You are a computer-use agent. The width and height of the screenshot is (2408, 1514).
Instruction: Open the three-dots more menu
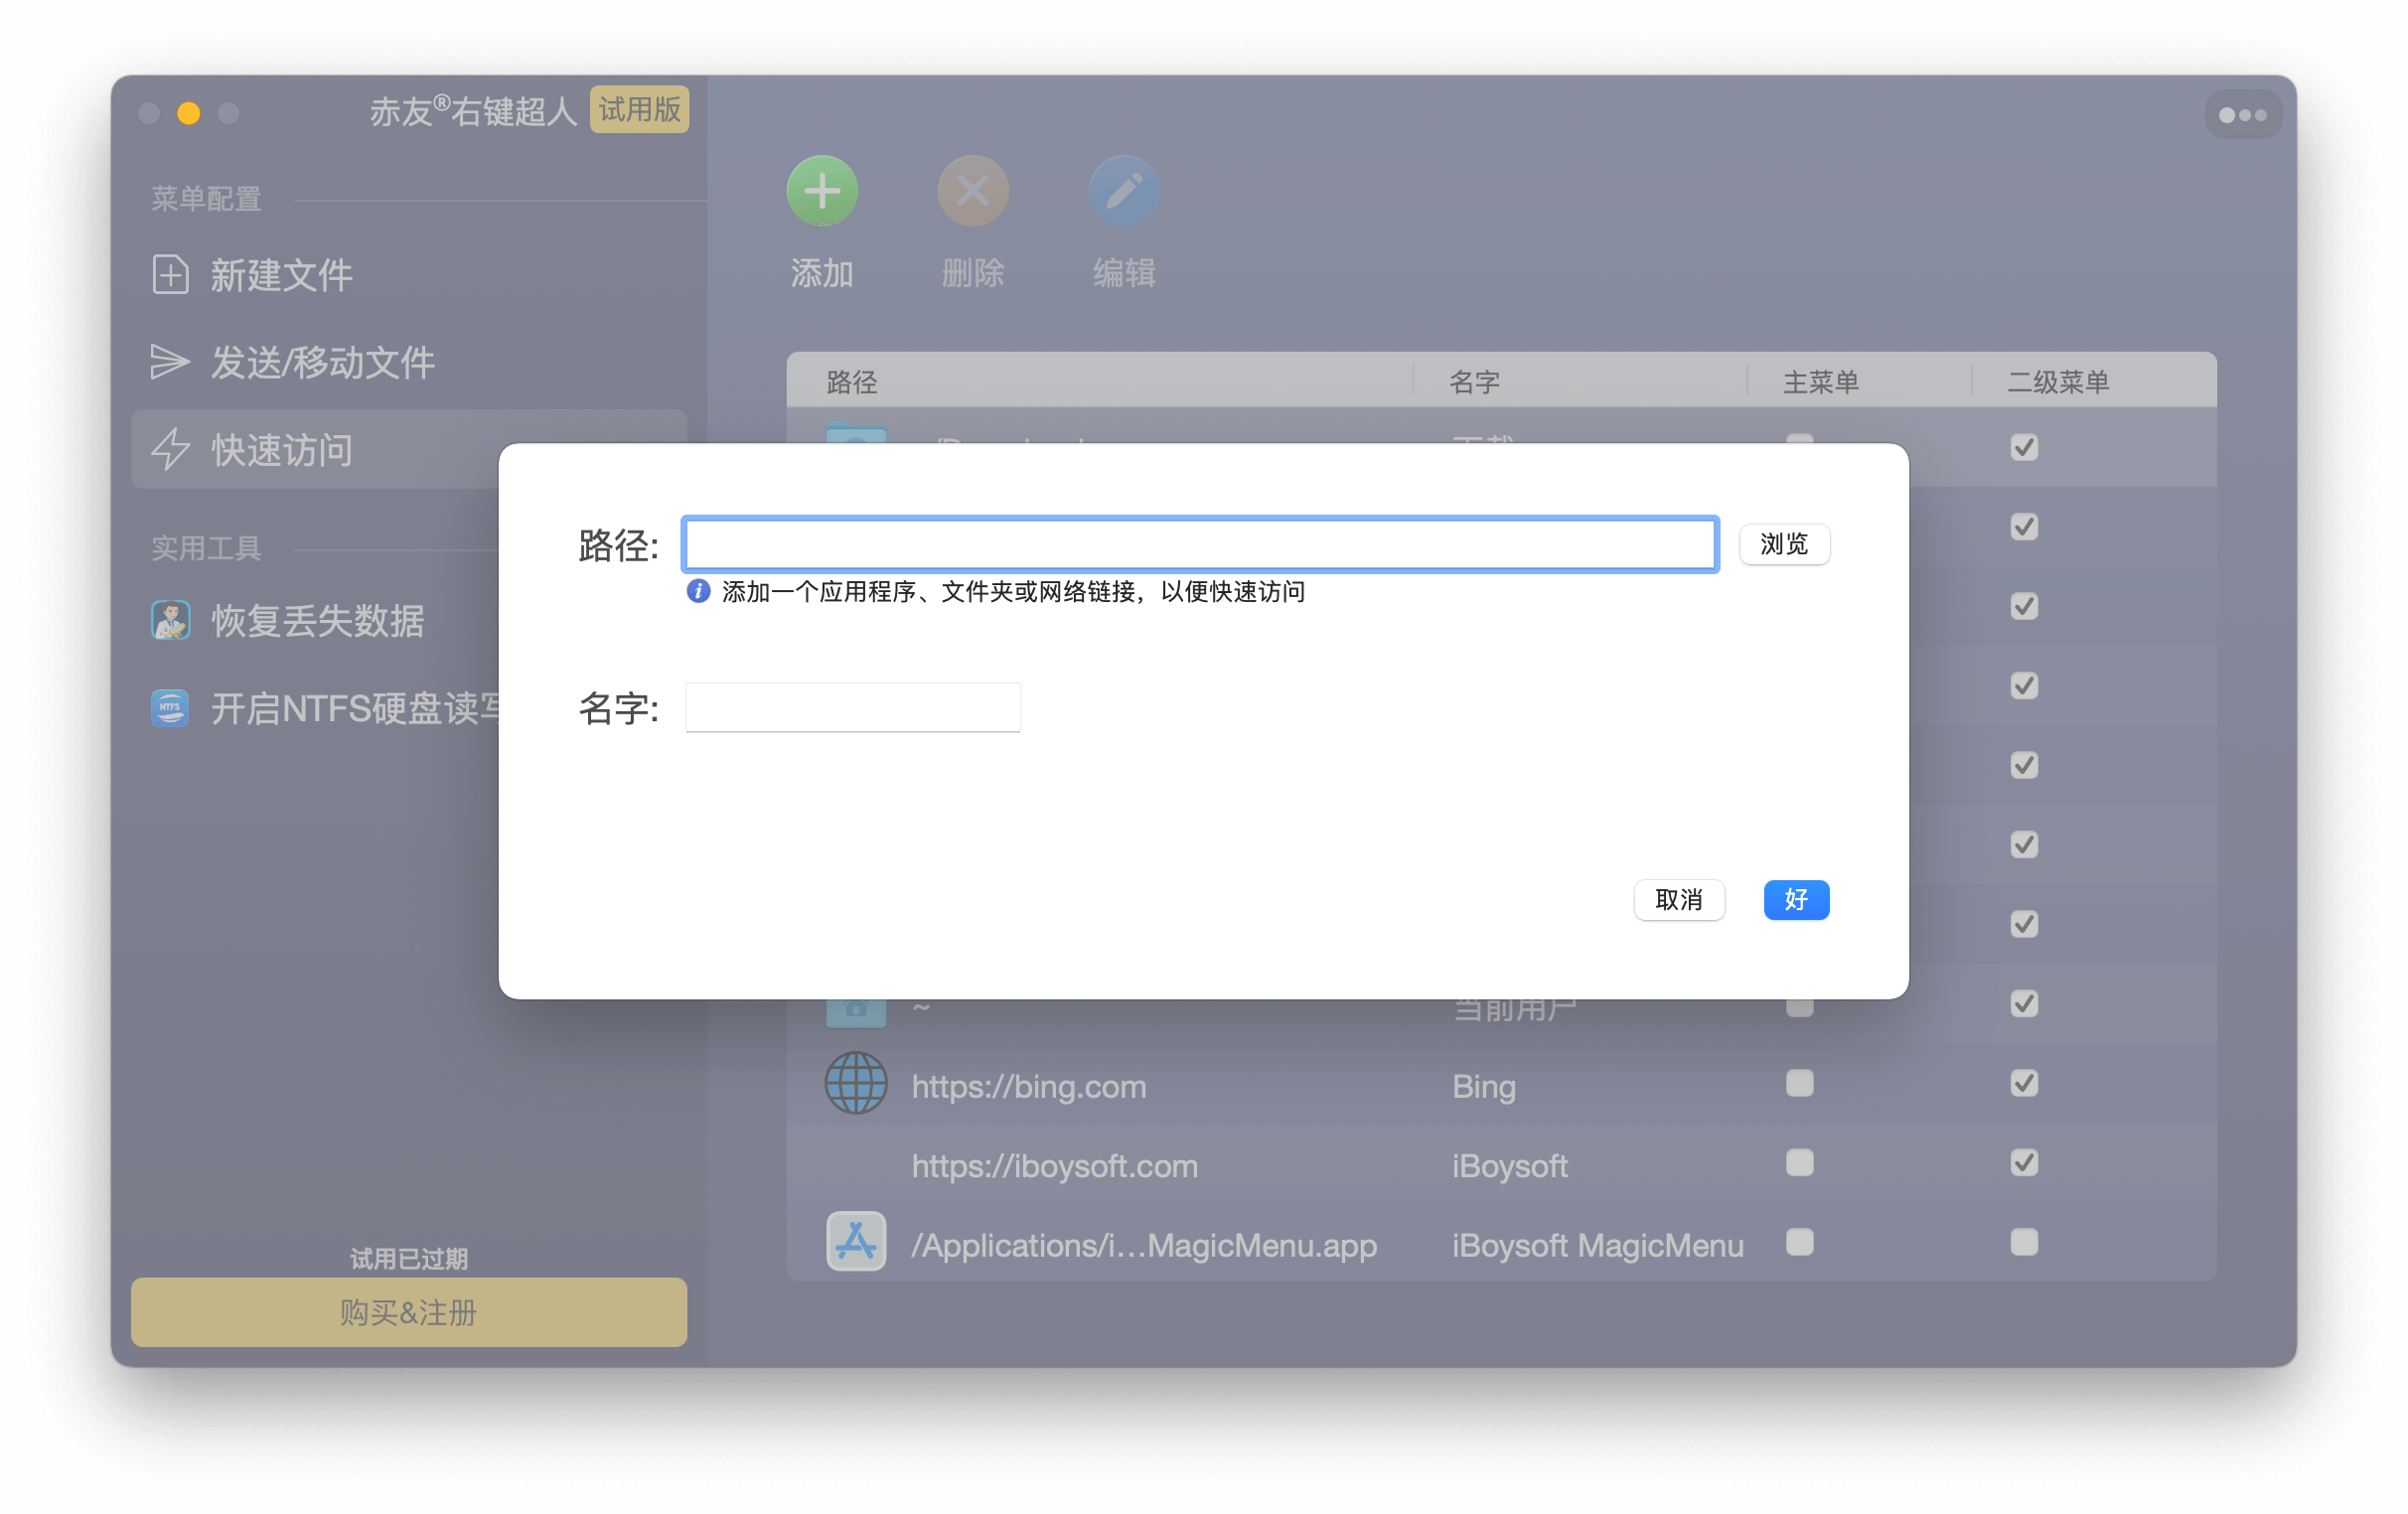[x=2242, y=114]
